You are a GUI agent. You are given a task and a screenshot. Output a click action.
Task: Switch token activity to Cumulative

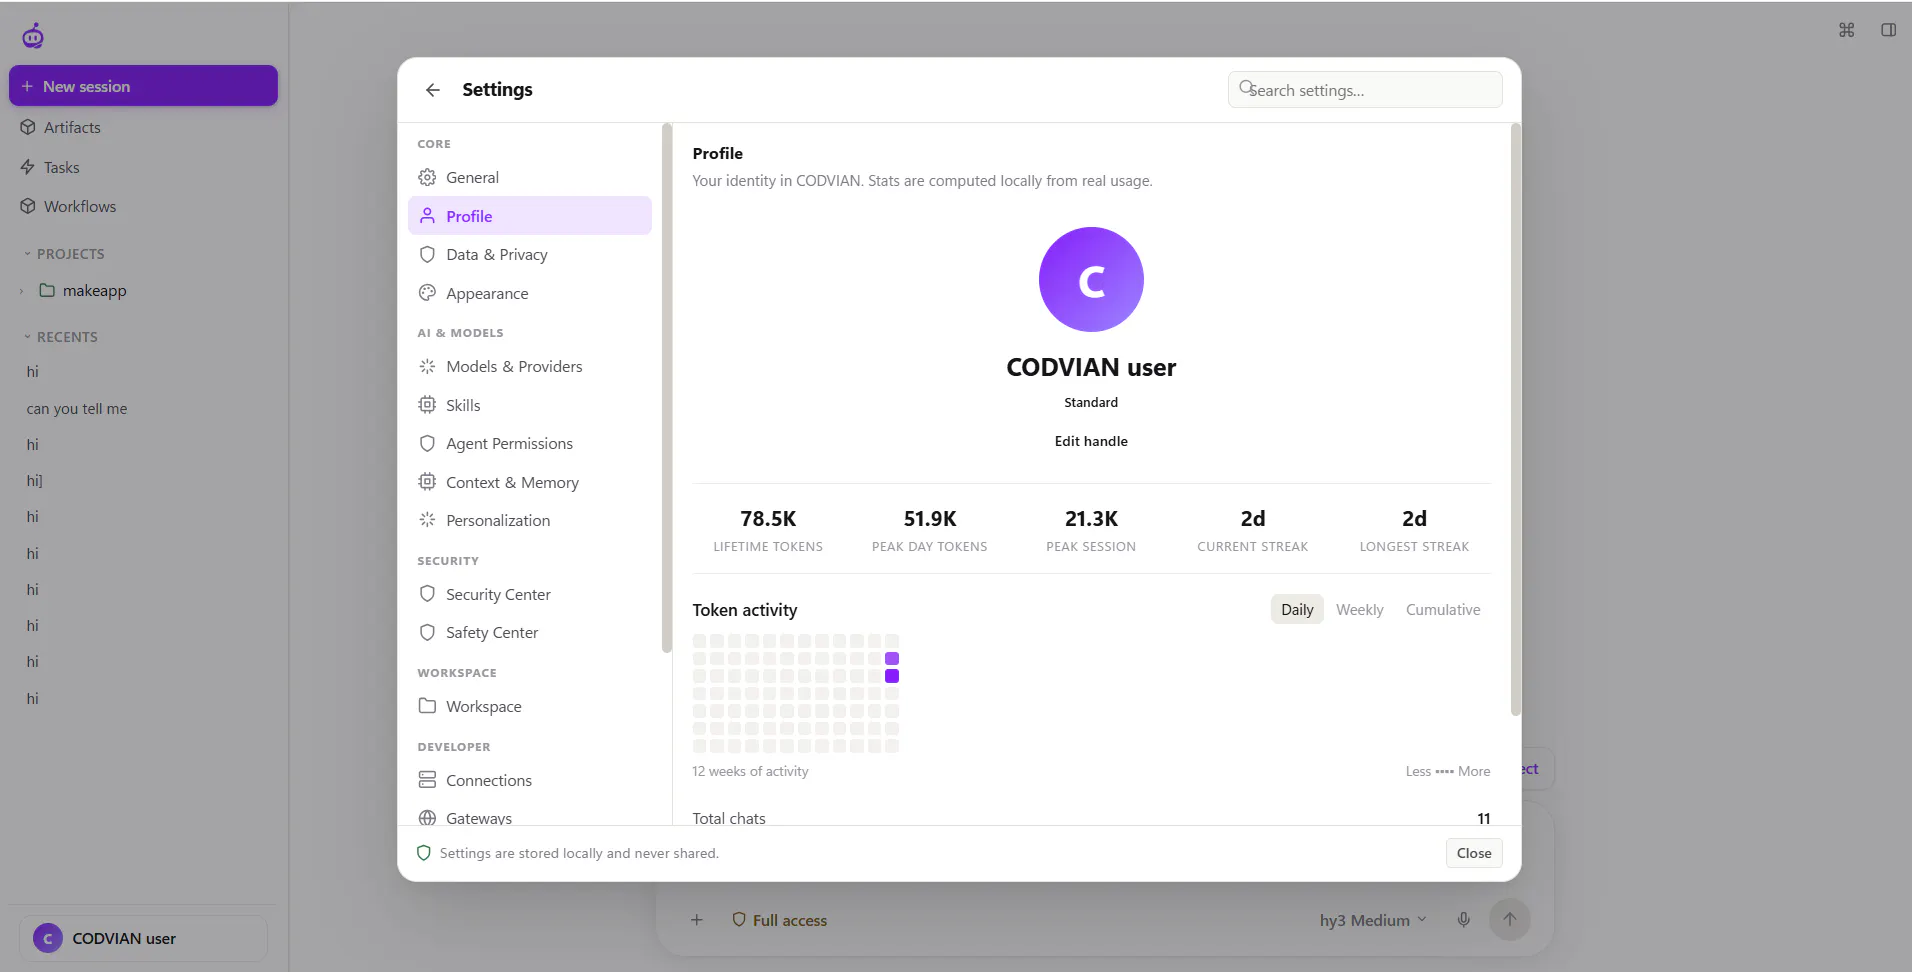coord(1443,610)
